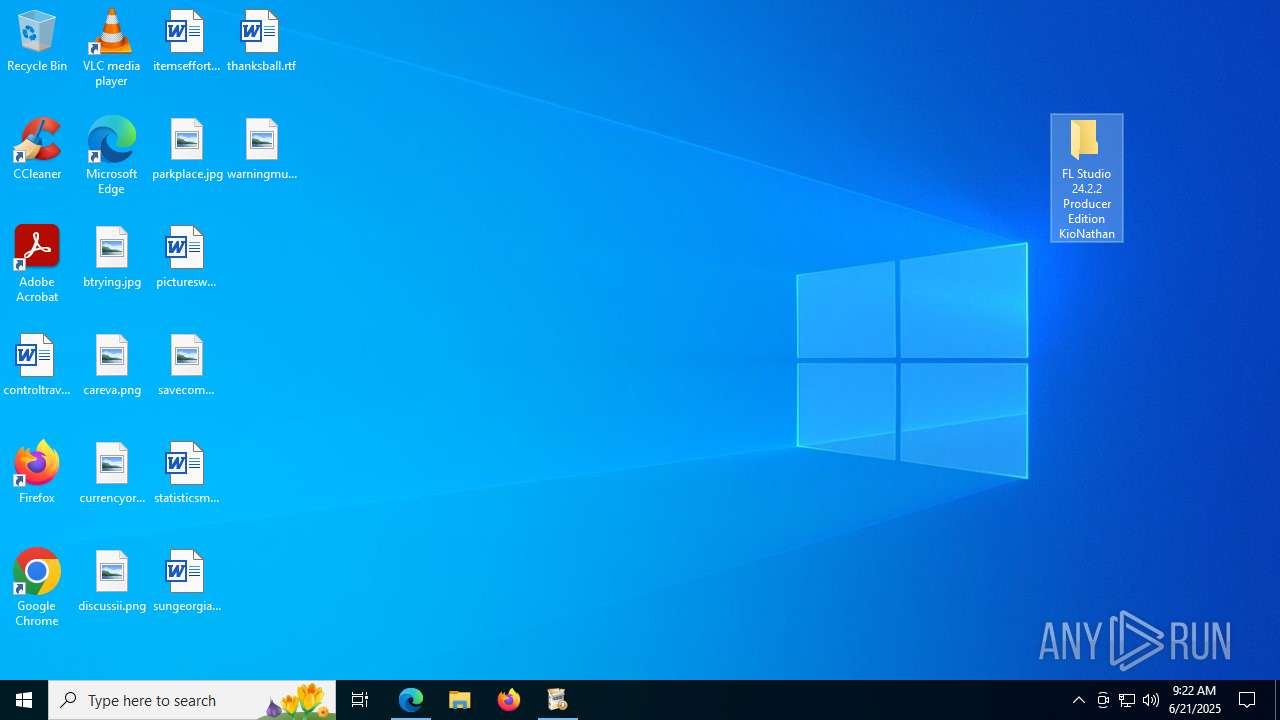Select the parkplace.jpg image file
The width and height of the screenshot is (1280, 720).
(x=187, y=150)
